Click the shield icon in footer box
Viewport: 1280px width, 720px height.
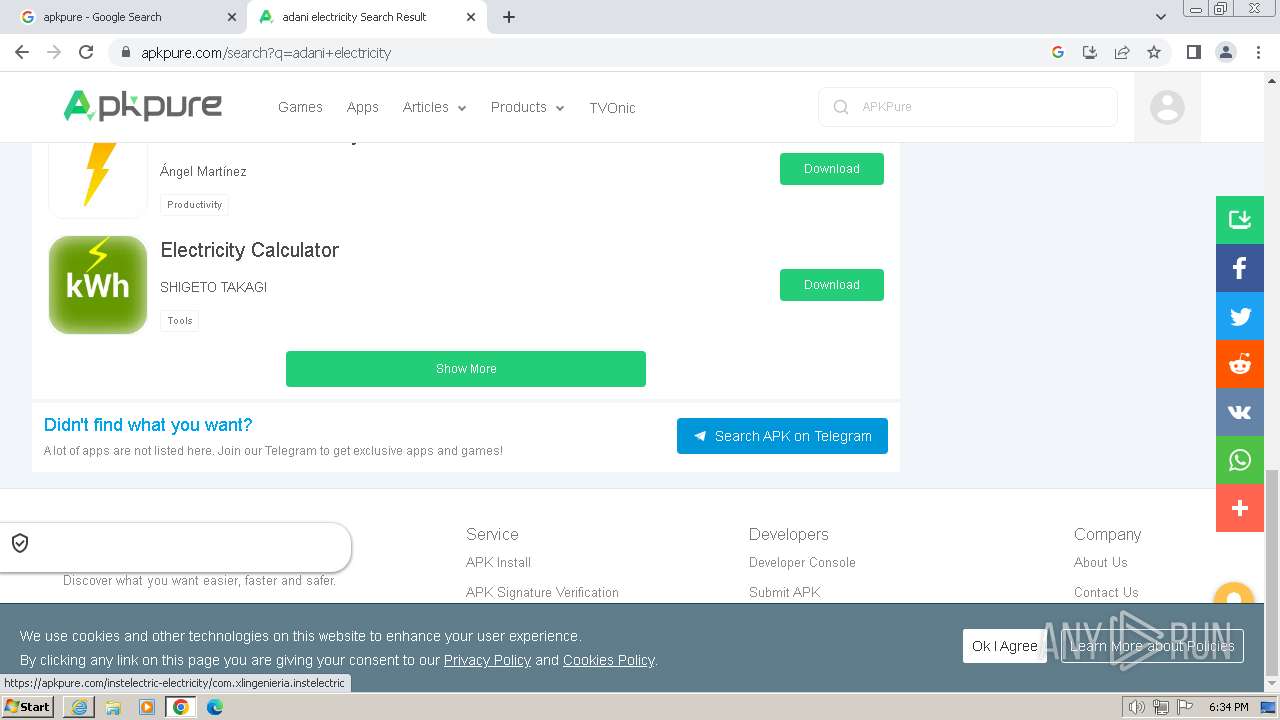coord(20,543)
